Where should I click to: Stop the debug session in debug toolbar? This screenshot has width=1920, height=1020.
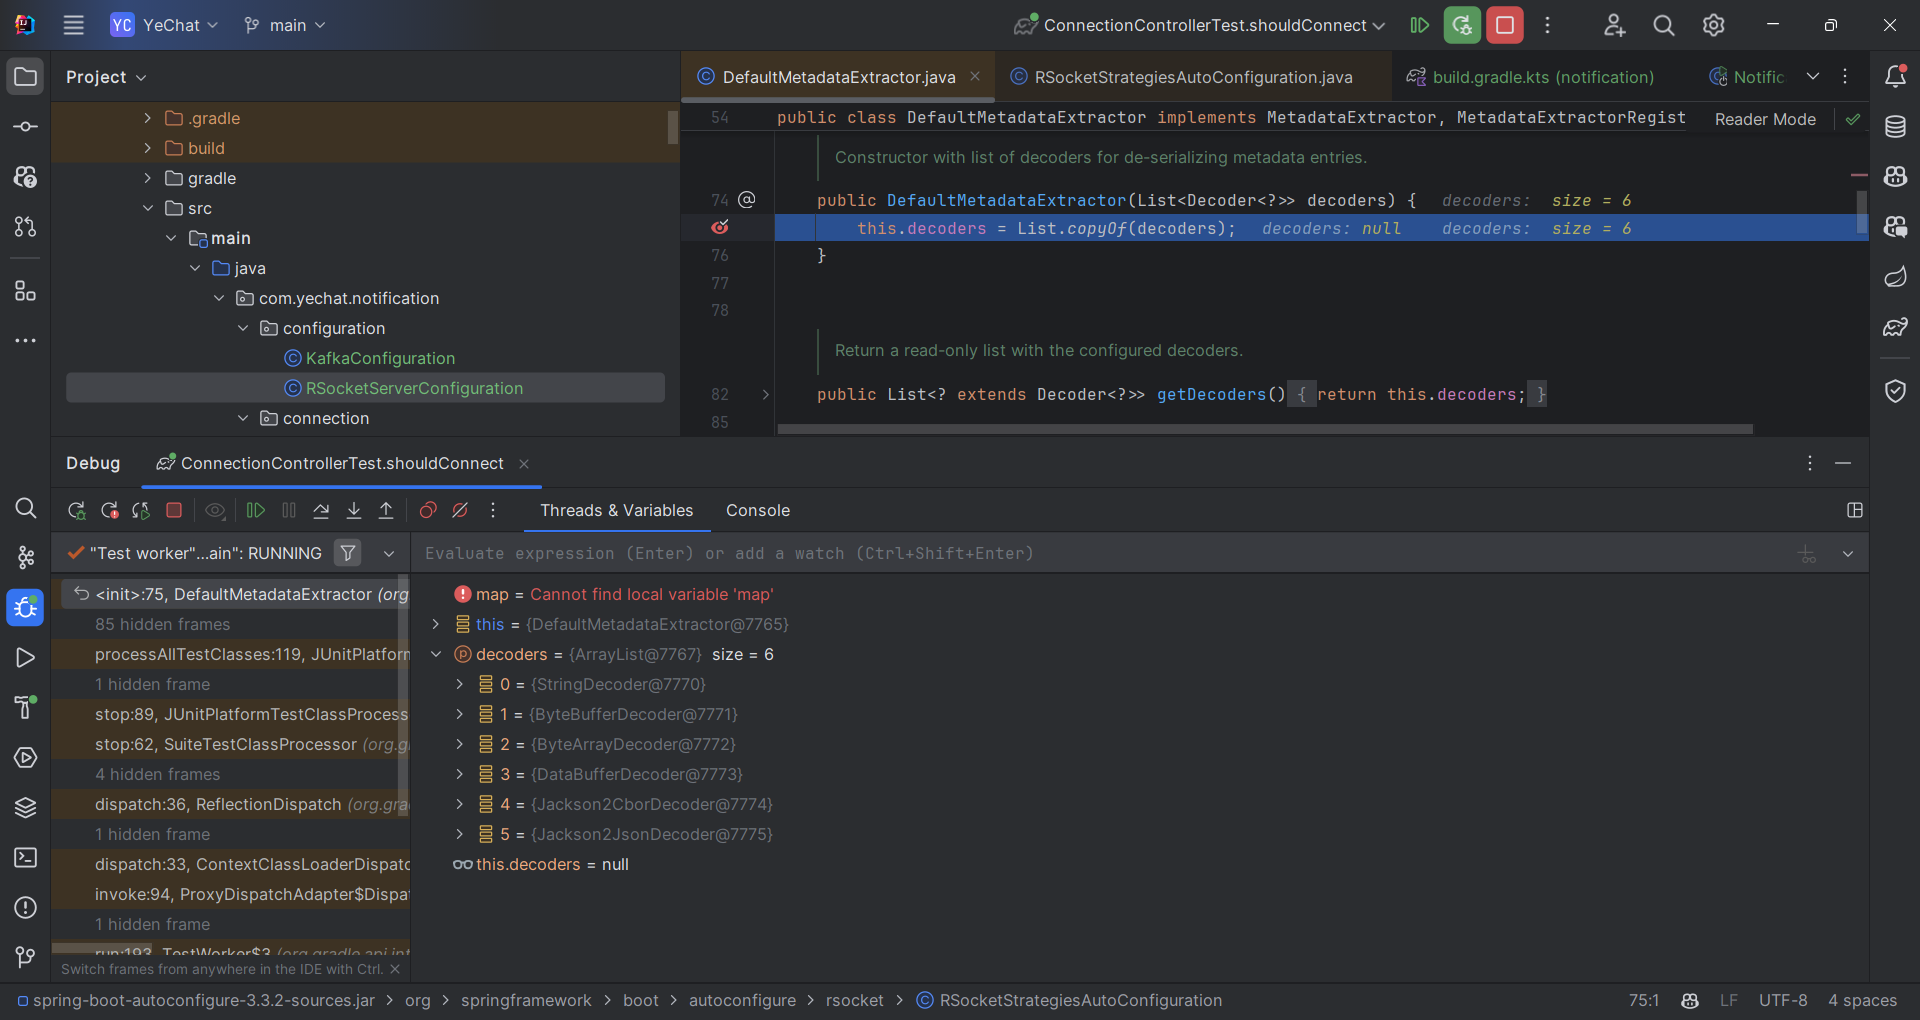(174, 511)
